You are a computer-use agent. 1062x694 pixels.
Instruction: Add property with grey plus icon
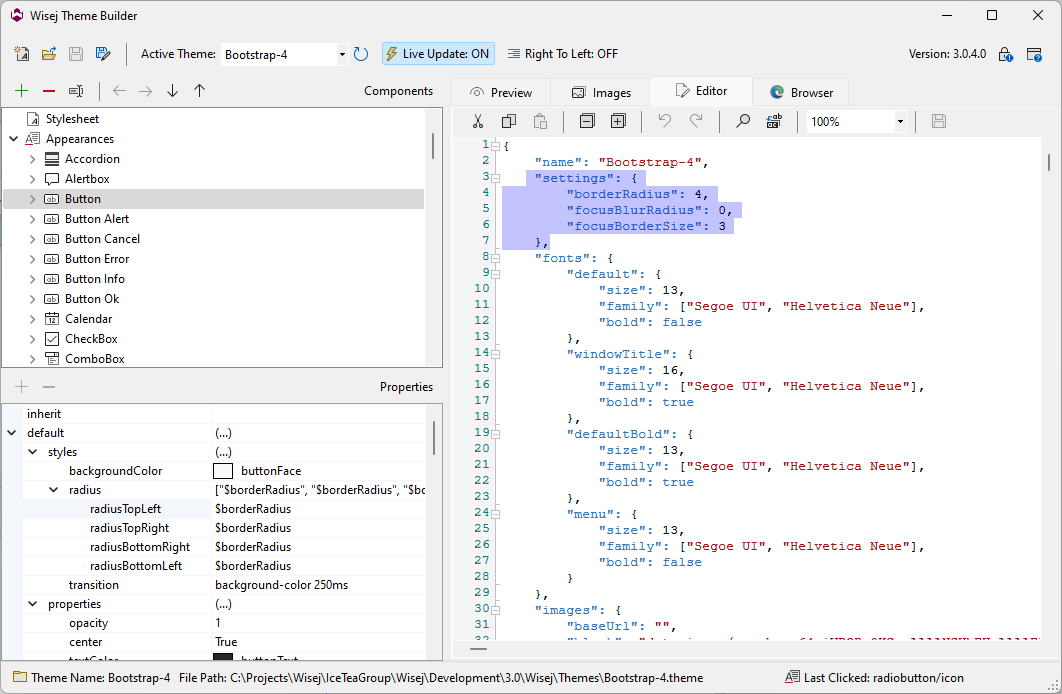[x=22, y=387]
